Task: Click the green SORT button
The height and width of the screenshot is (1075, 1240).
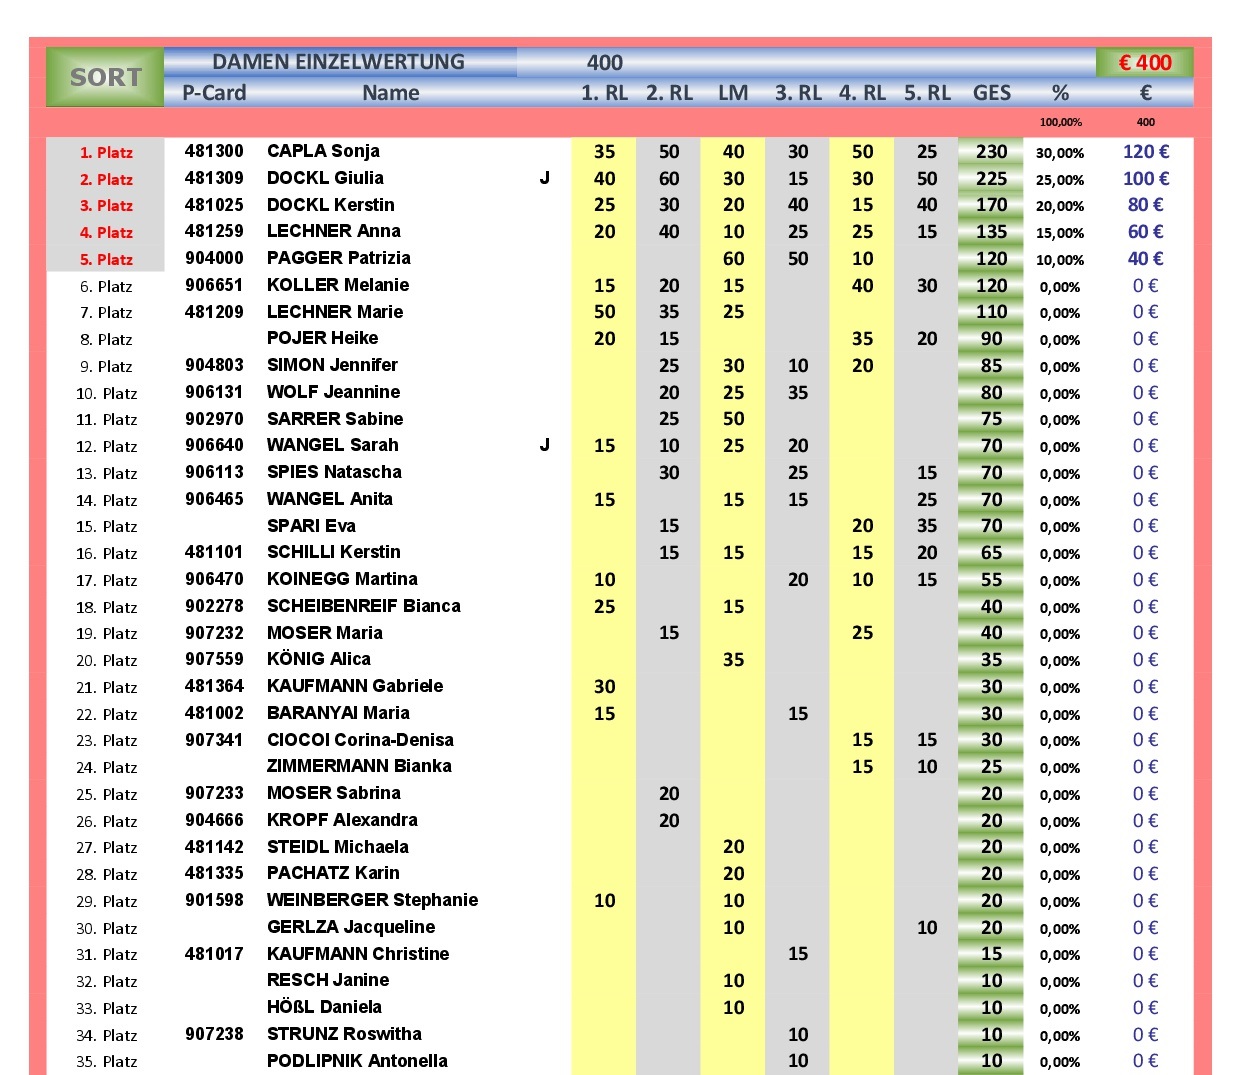Action: (x=105, y=77)
